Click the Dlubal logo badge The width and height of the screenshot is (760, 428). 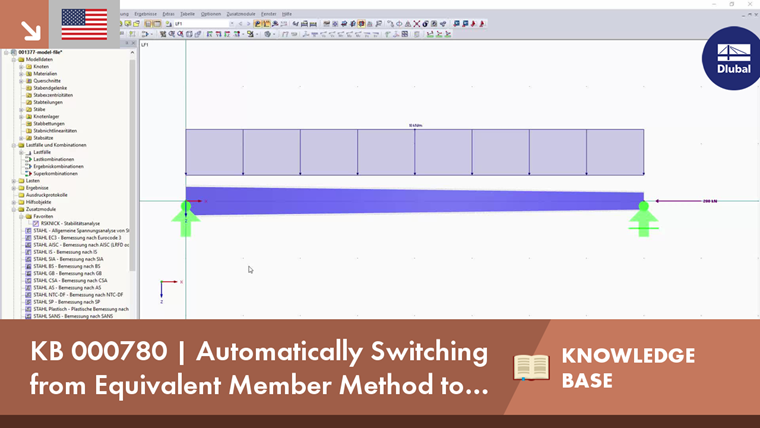(733, 58)
